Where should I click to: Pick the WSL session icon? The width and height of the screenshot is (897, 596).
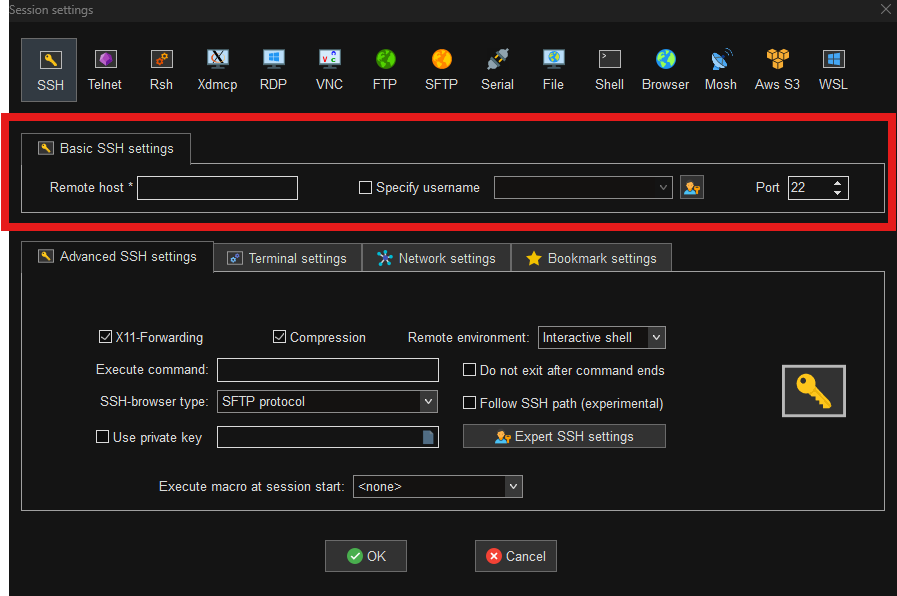point(833,70)
